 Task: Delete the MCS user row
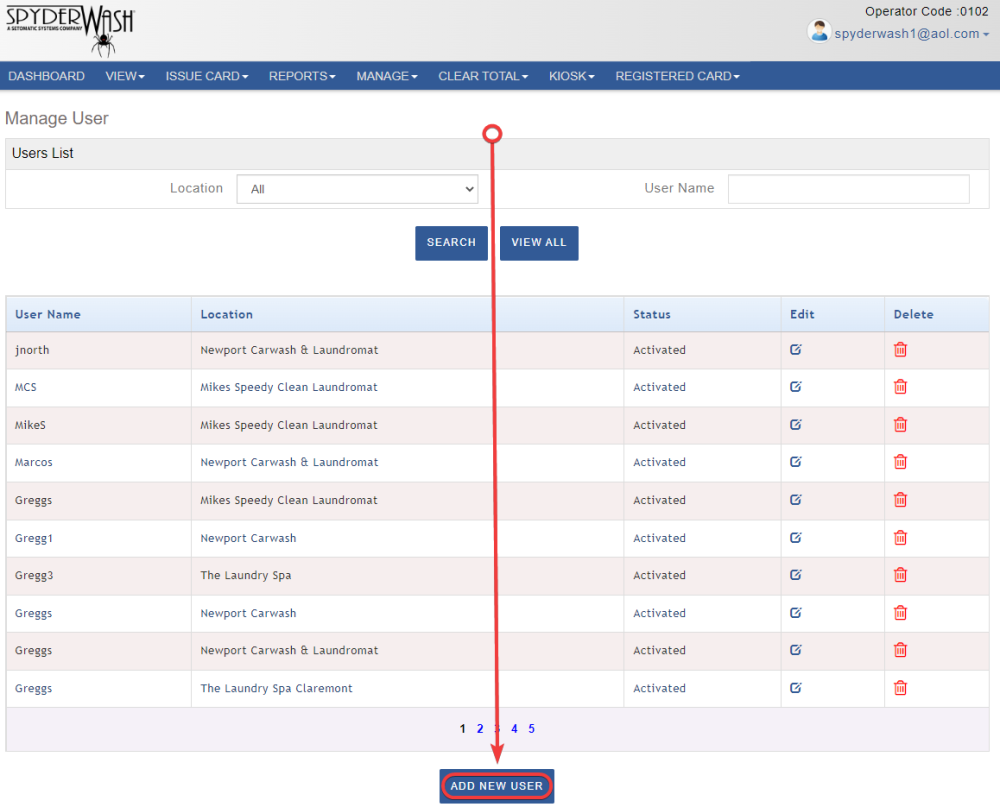[x=900, y=387]
